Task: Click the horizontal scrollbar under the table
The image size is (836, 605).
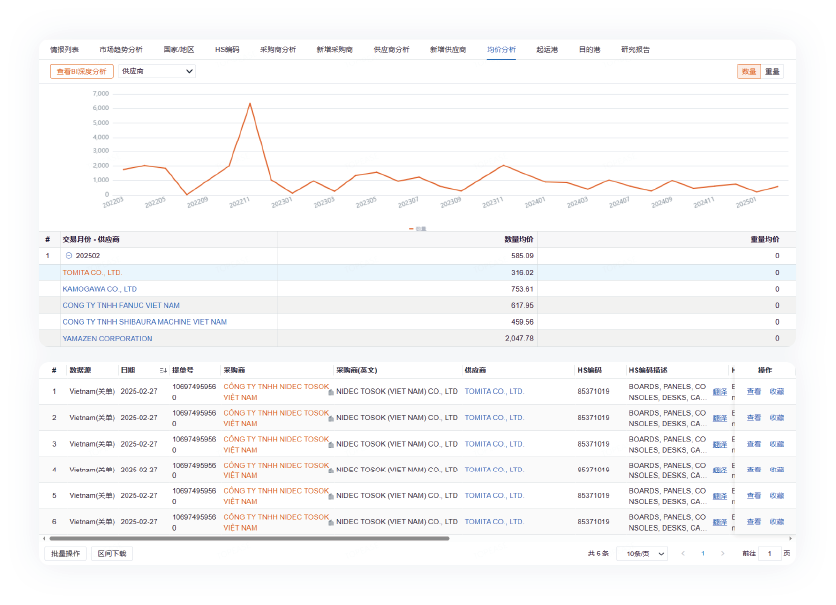Action: click(x=250, y=538)
